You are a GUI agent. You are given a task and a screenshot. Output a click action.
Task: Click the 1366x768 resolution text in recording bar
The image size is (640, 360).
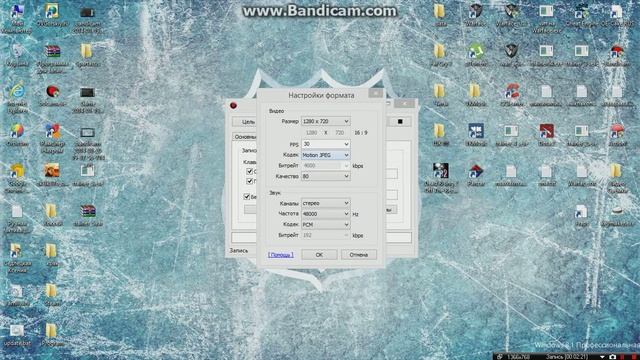point(518,357)
